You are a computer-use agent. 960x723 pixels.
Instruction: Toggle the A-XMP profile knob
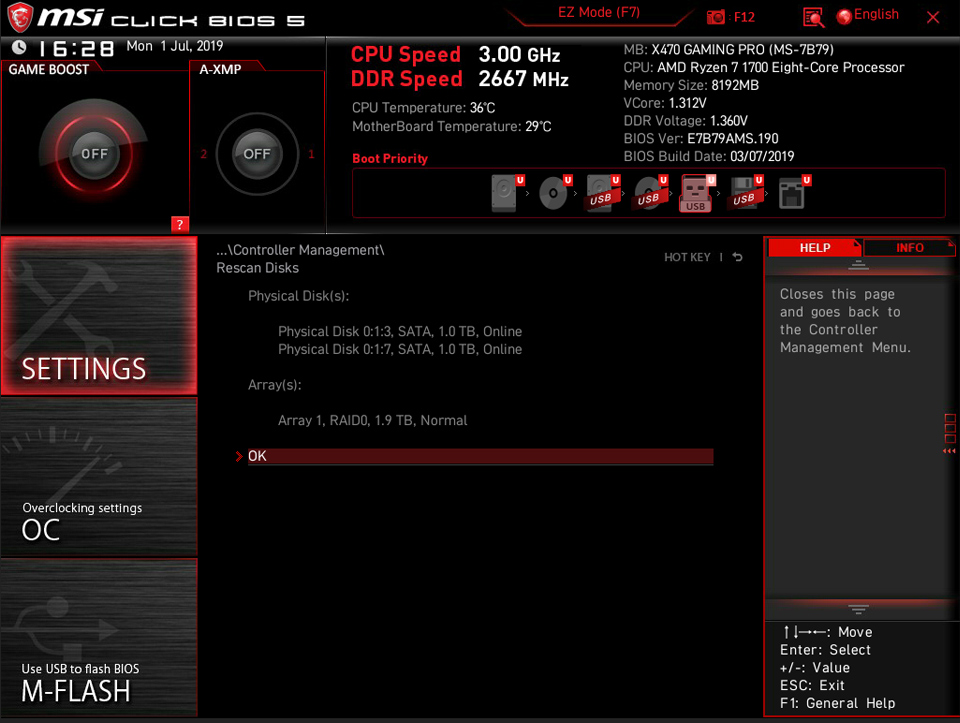[x=257, y=154]
